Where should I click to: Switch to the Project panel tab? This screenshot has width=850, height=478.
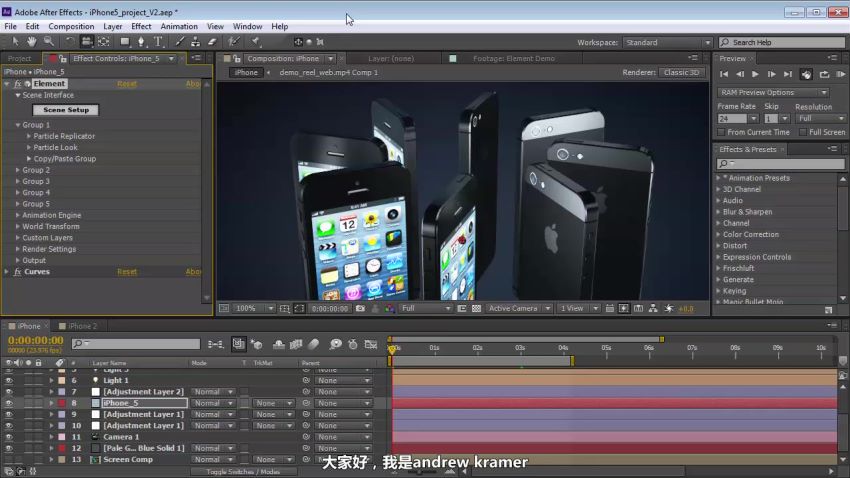click(x=20, y=59)
